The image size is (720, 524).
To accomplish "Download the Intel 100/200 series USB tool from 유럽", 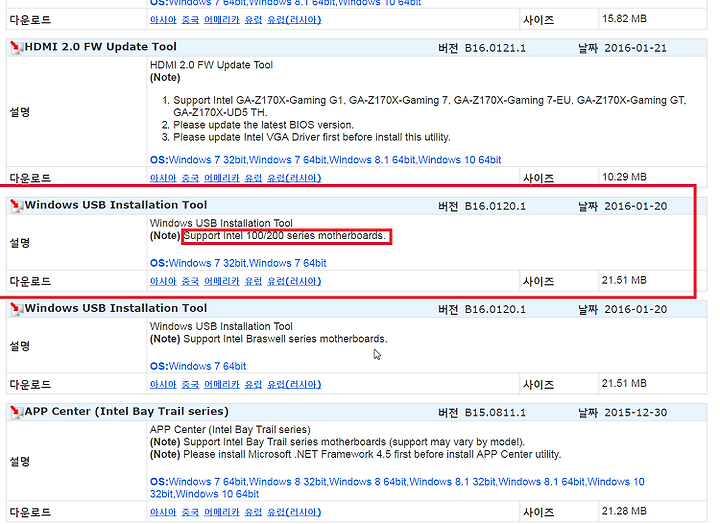I will 253,281.
